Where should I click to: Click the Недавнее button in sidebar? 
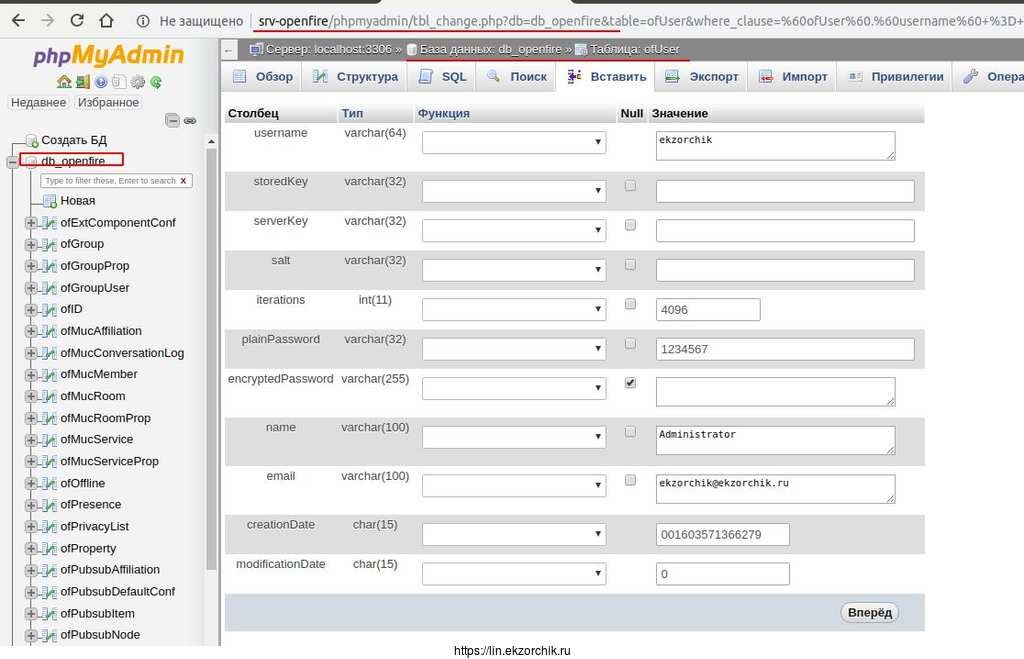[x=38, y=102]
